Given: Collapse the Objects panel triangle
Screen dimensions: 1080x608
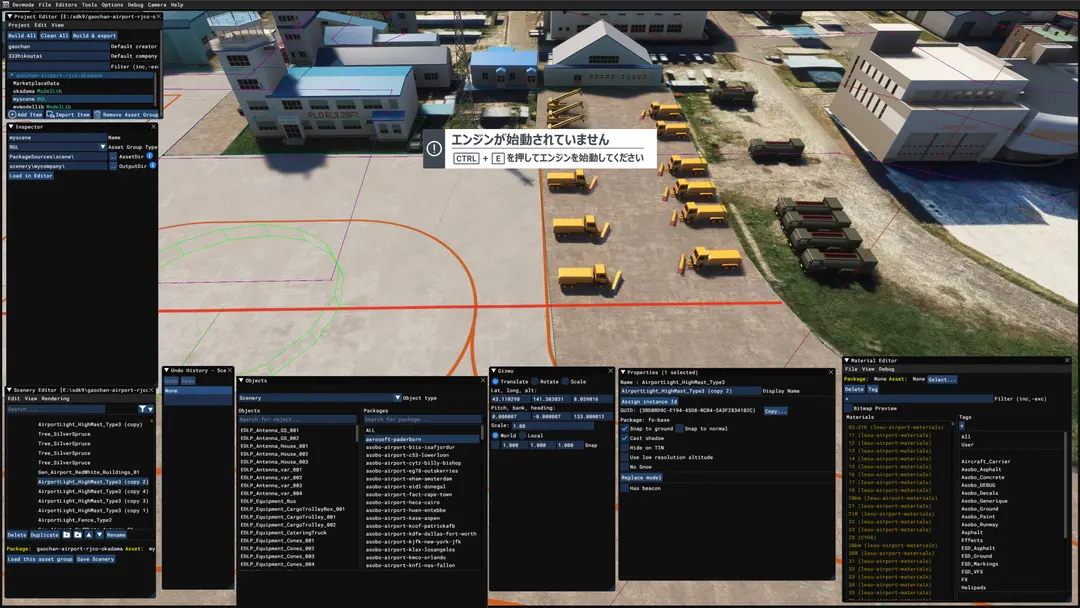Looking at the screenshot, I should [241, 380].
